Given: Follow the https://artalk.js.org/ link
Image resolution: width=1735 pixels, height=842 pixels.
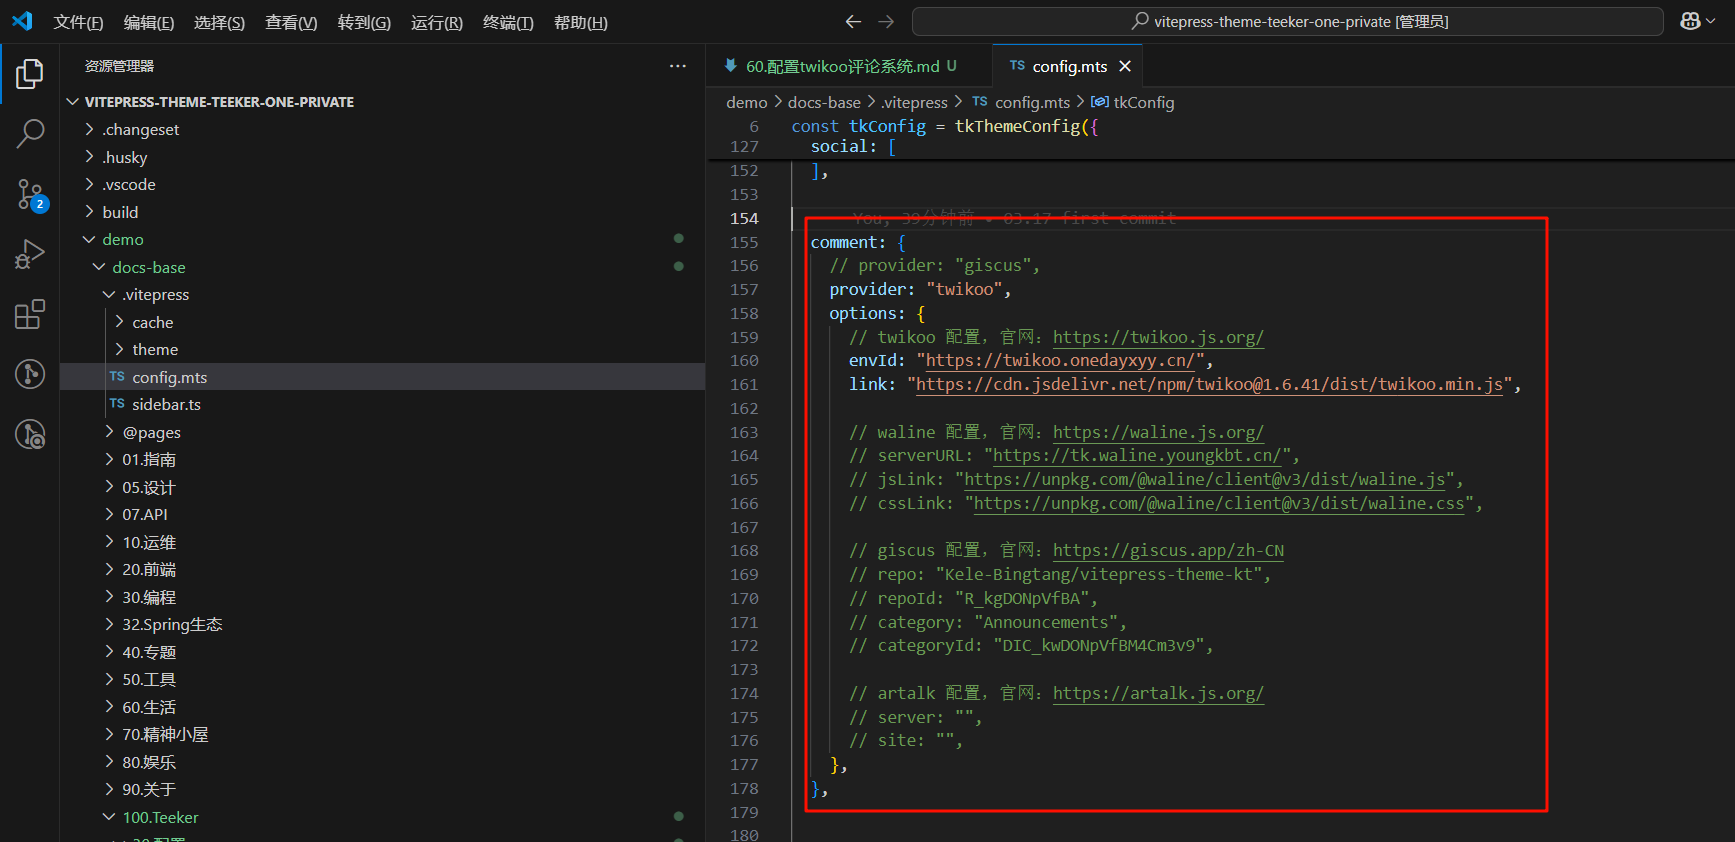Looking at the screenshot, I should (1158, 693).
